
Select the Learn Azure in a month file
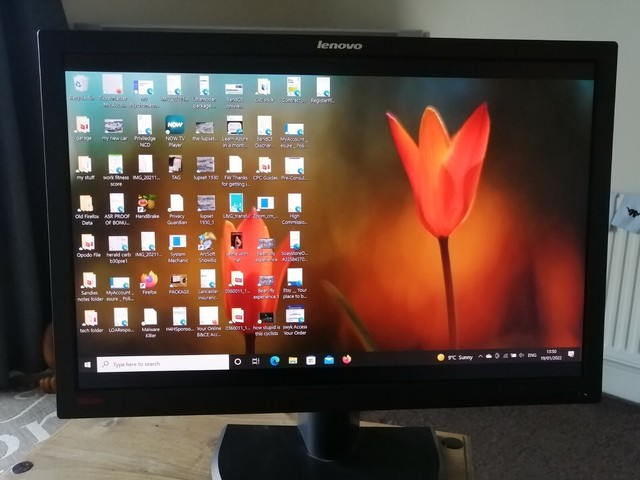235,131
